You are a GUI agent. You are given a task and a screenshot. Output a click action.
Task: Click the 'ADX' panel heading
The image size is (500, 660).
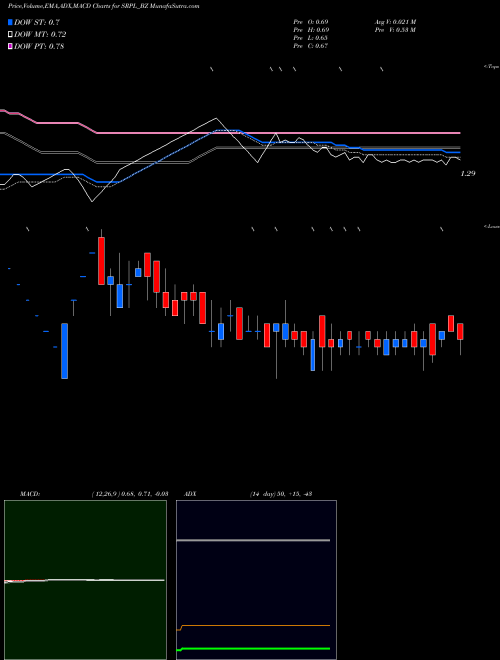point(190,494)
